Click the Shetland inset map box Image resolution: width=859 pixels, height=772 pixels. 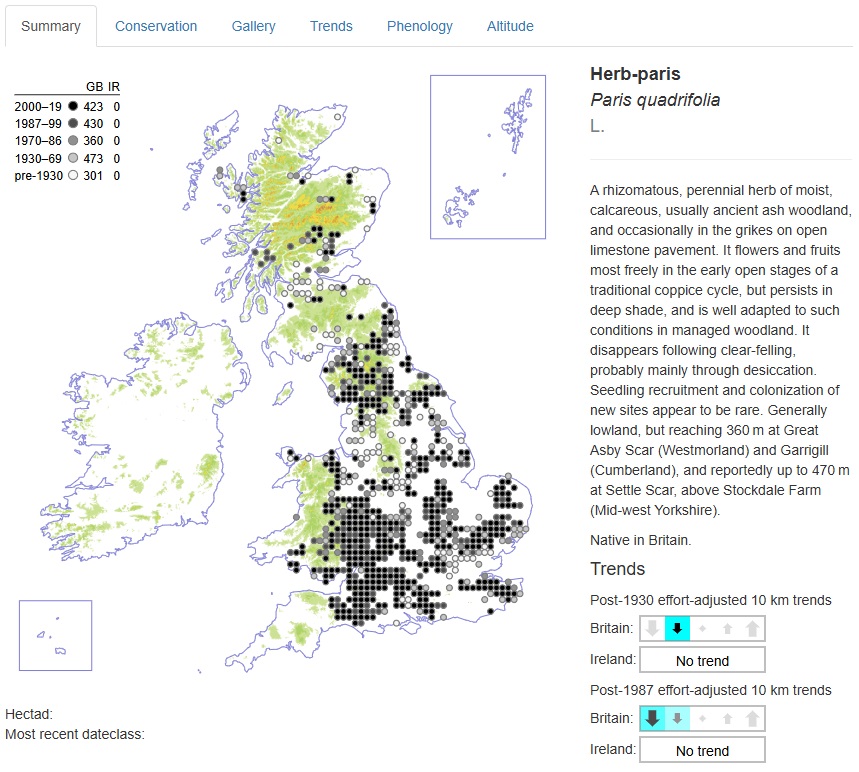pyautogui.click(x=488, y=157)
